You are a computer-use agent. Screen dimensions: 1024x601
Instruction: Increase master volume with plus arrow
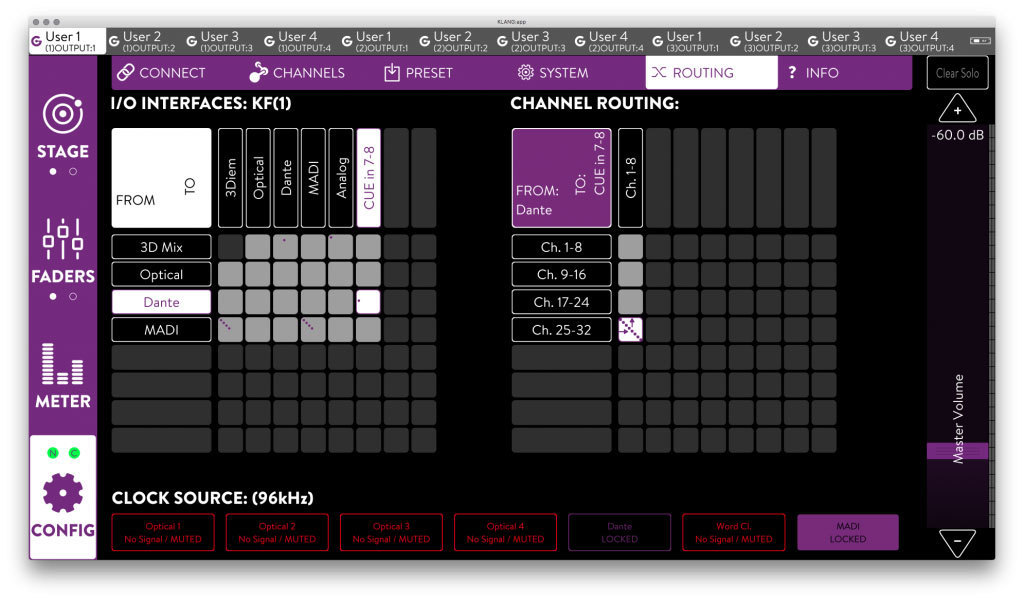click(957, 110)
